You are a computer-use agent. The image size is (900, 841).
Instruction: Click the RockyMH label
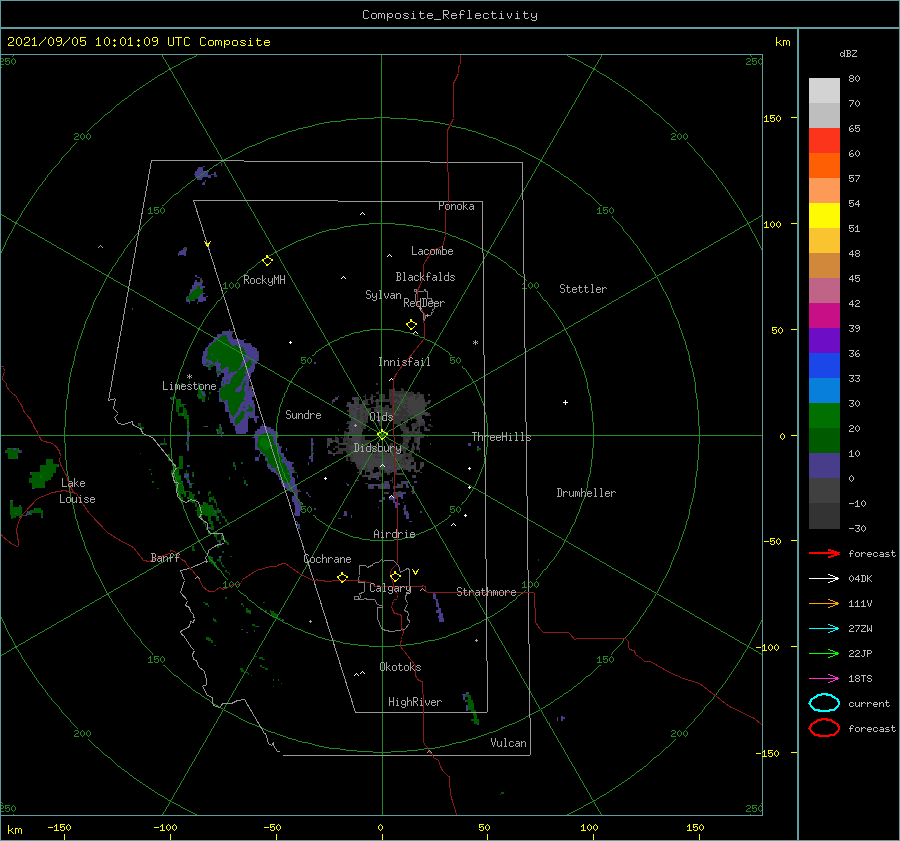(x=264, y=280)
